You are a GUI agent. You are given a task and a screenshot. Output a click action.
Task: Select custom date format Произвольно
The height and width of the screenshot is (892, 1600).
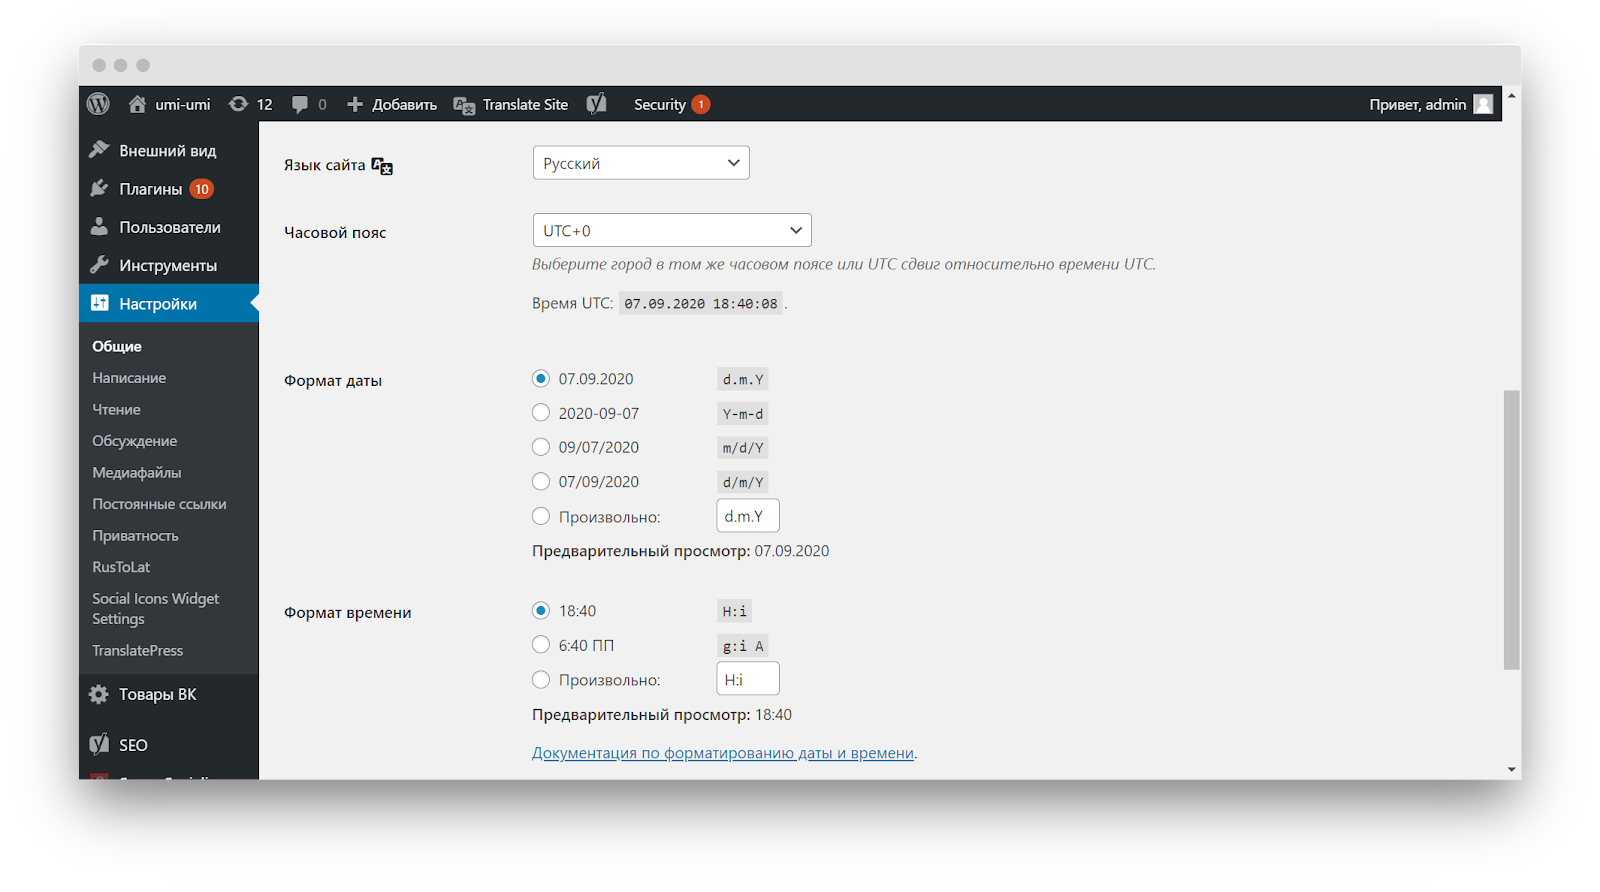pos(541,516)
